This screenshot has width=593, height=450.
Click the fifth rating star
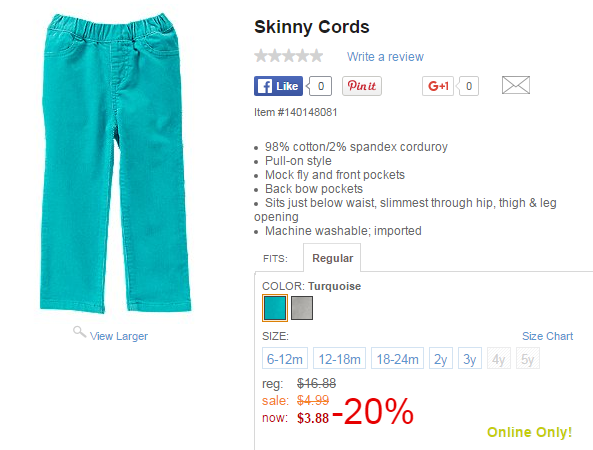(x=317, y=56)
